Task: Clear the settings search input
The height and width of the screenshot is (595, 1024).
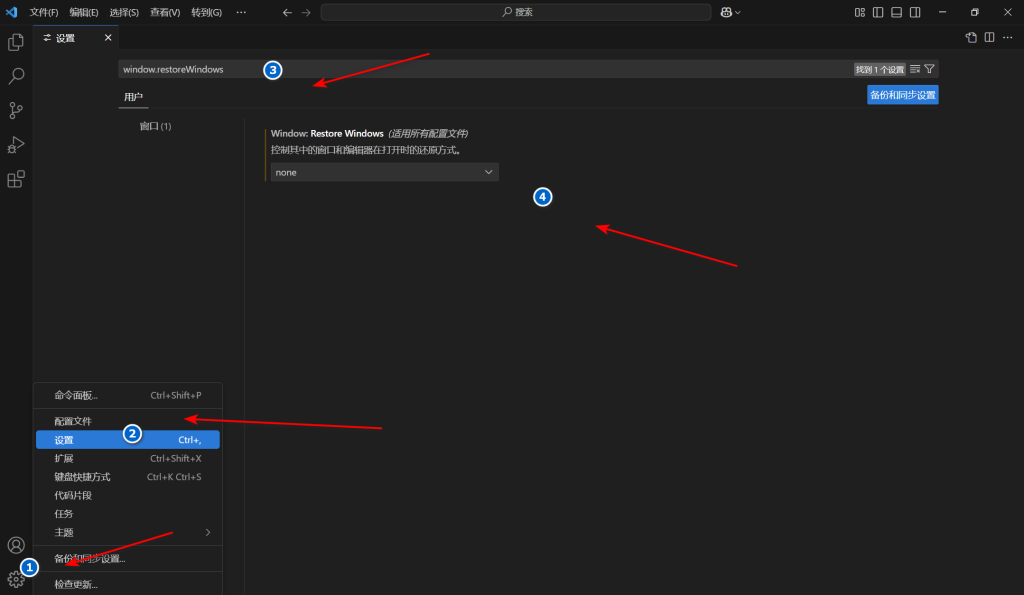Action: 915,69
